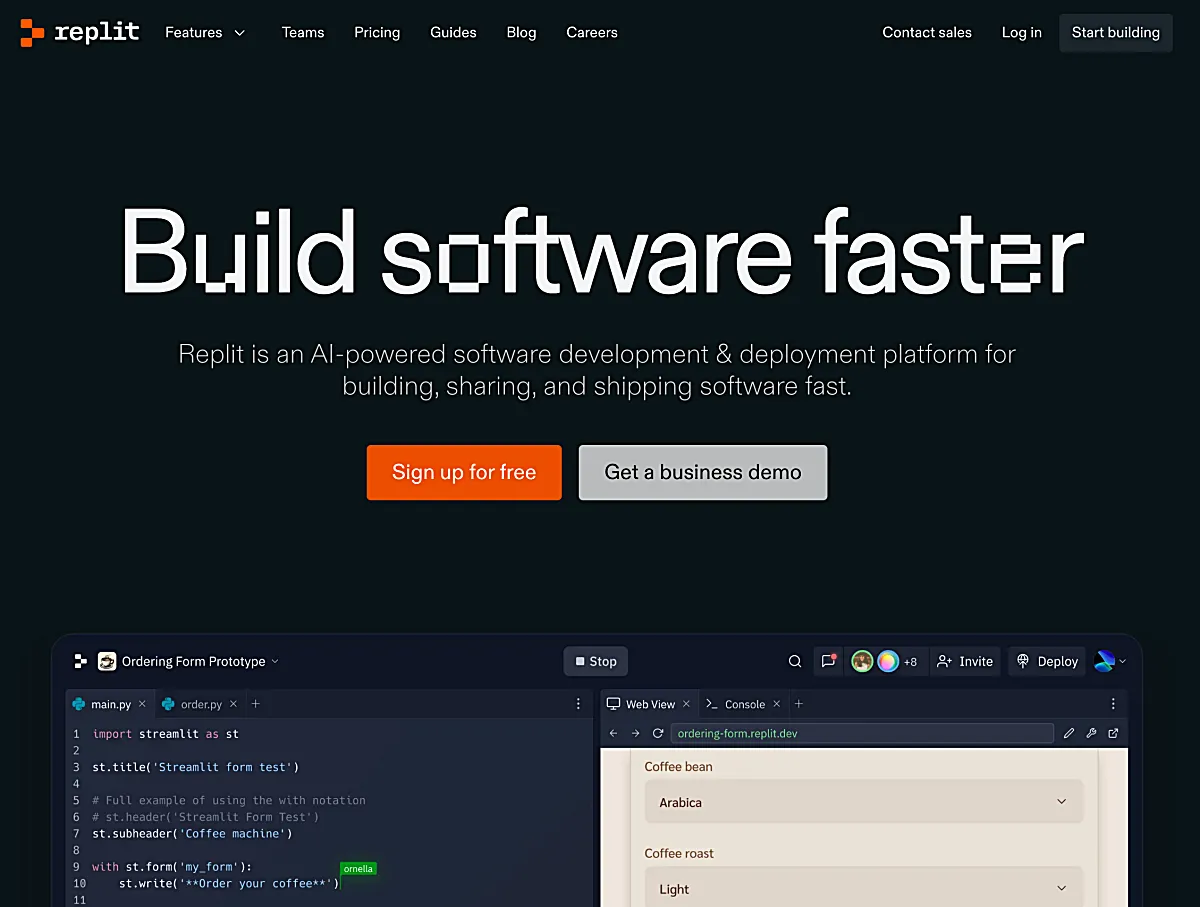Click the Start building button
This screenshot has height=907, width=1200.
tap(1116, 32)
